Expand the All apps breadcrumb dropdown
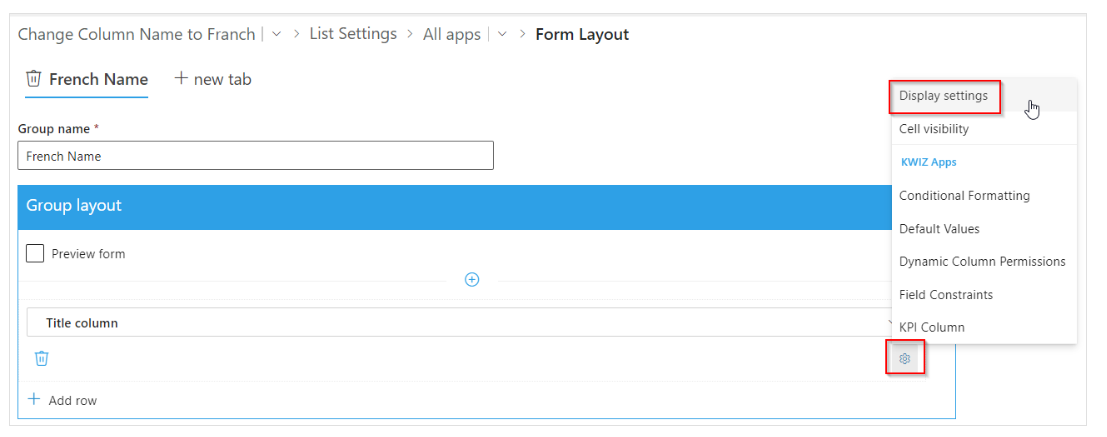 click(502, 34)
